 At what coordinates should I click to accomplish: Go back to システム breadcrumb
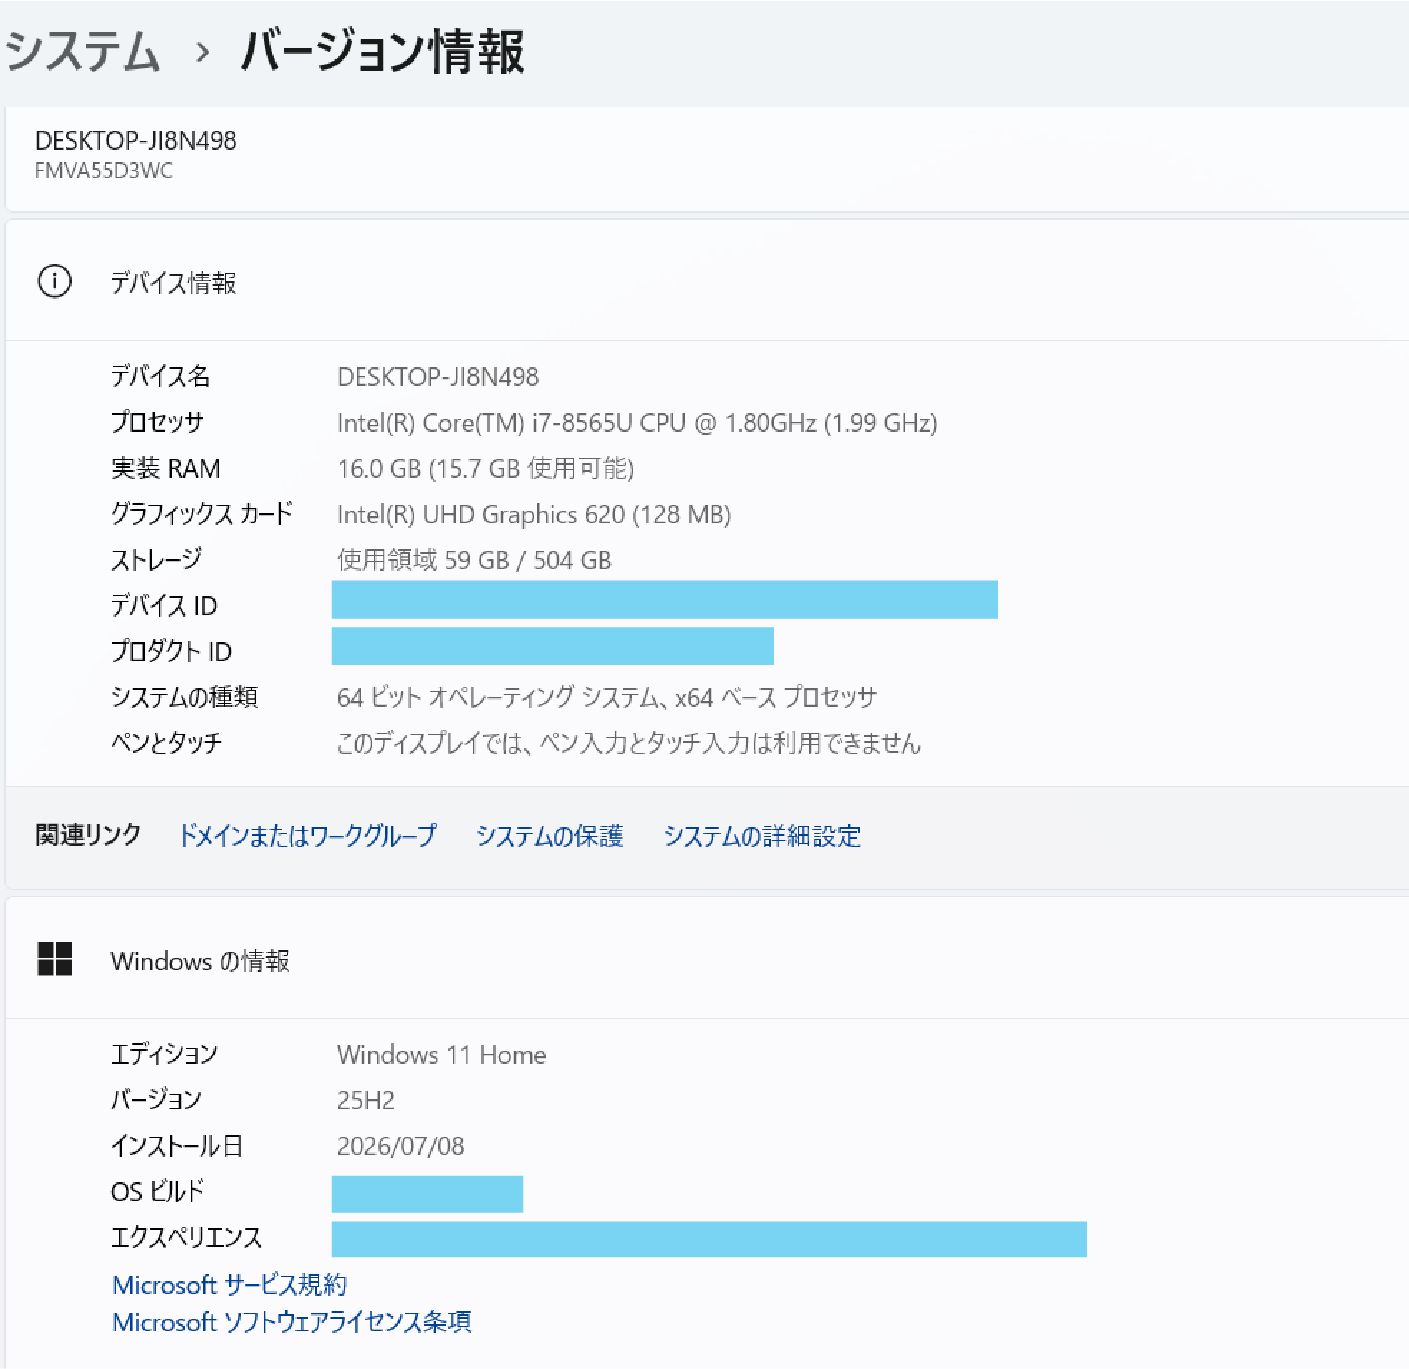(82, 51)
